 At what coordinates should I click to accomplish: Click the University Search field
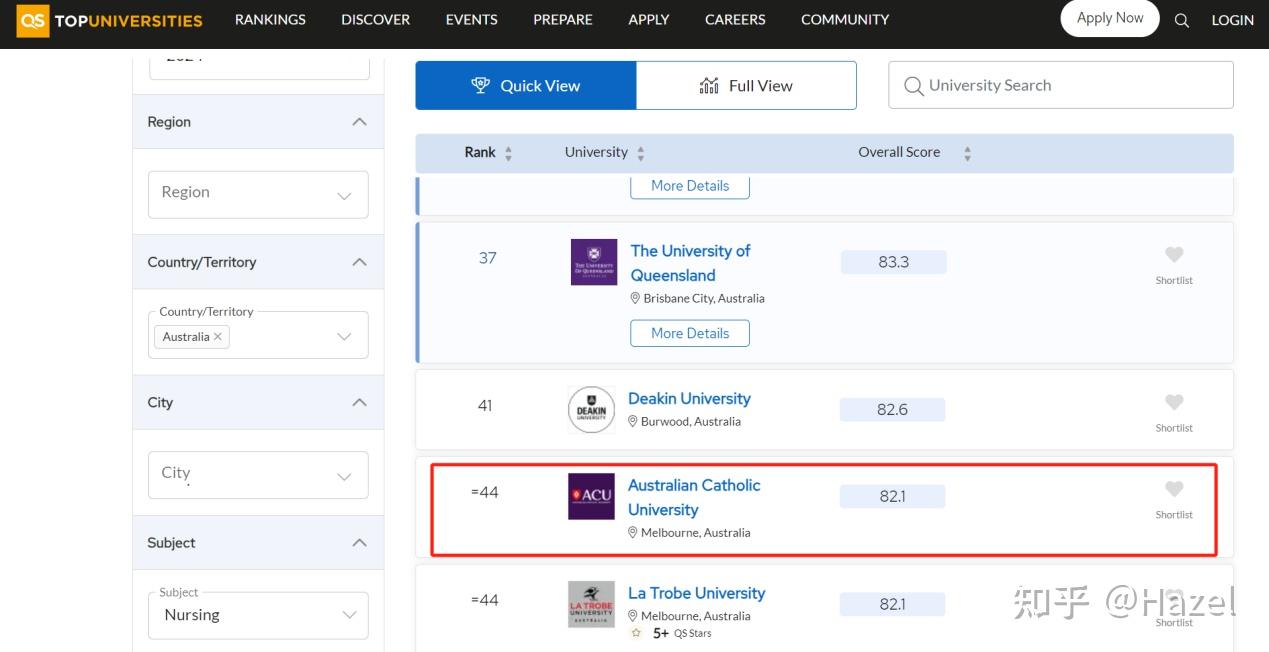click(1060, 86)
